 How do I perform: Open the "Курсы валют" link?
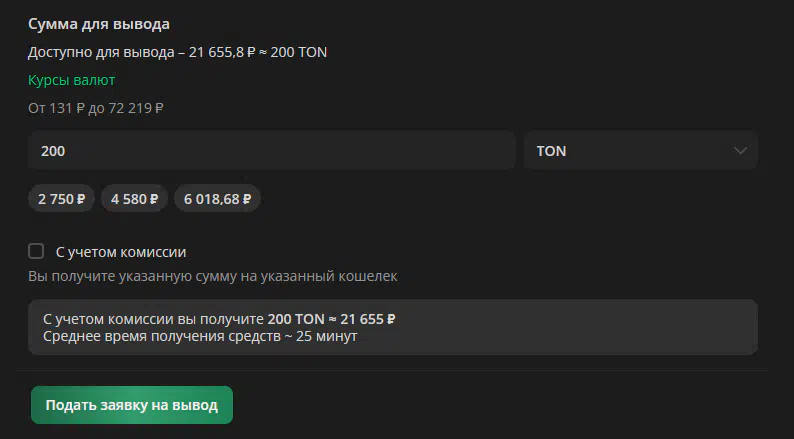pyautogui.click(x=72, y=80)
